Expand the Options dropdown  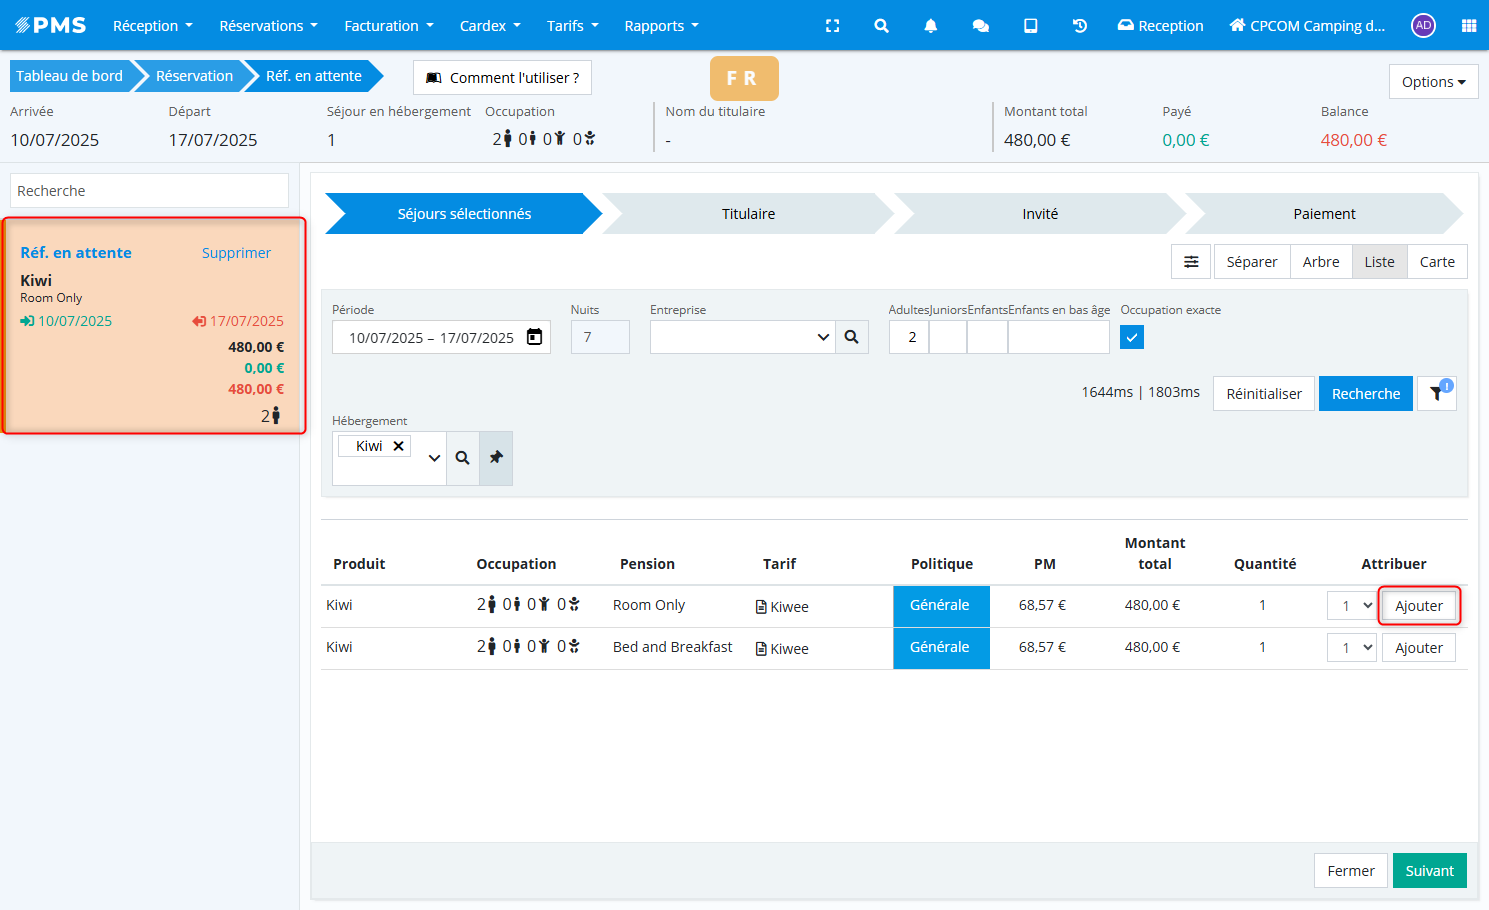pyautogui.click(x=1433, y=82)
